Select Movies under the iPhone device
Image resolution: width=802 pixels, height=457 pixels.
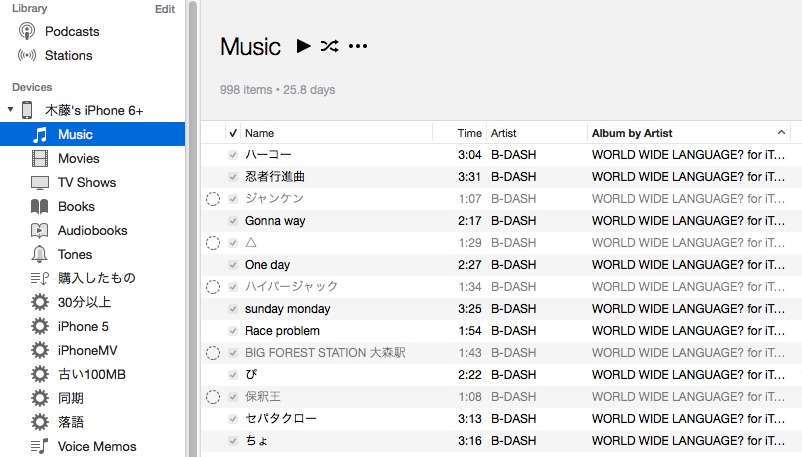tap(78, 158)
